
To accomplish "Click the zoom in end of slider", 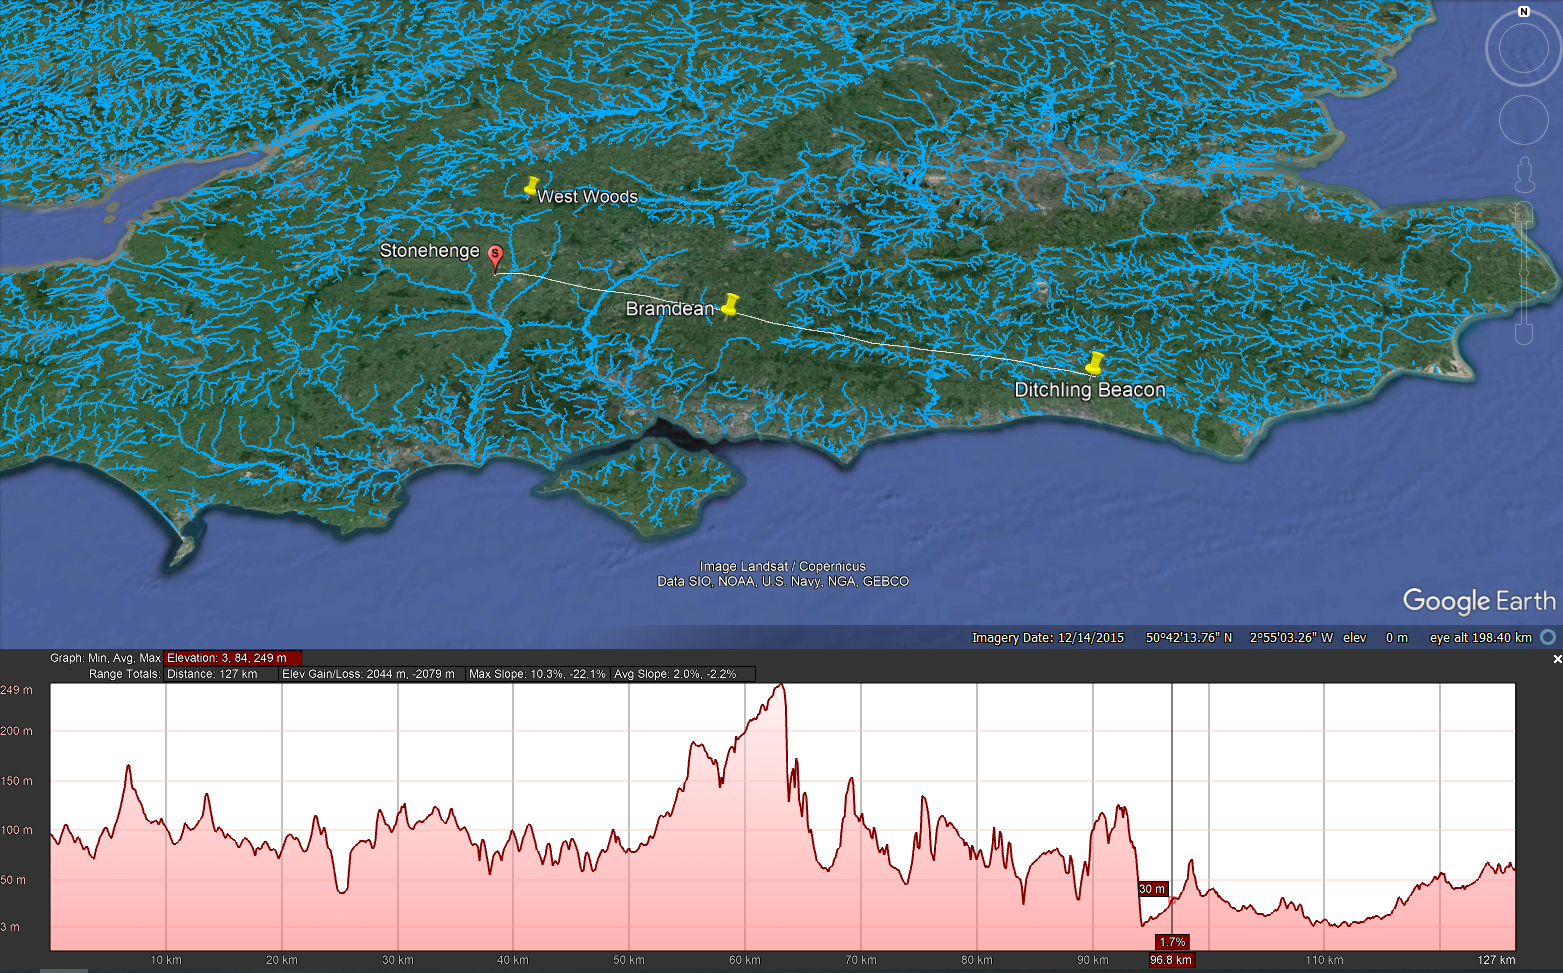I will 1524,212.
